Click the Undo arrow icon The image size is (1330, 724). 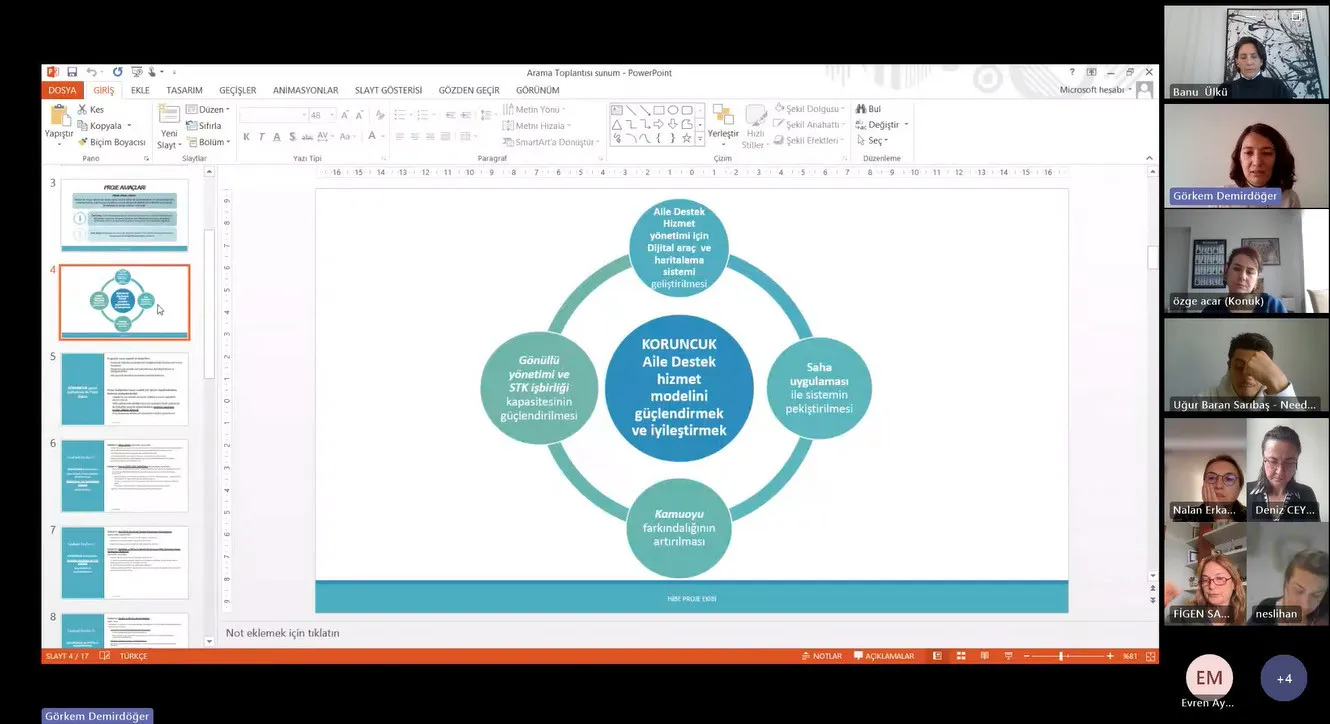(x=91, y=72)
